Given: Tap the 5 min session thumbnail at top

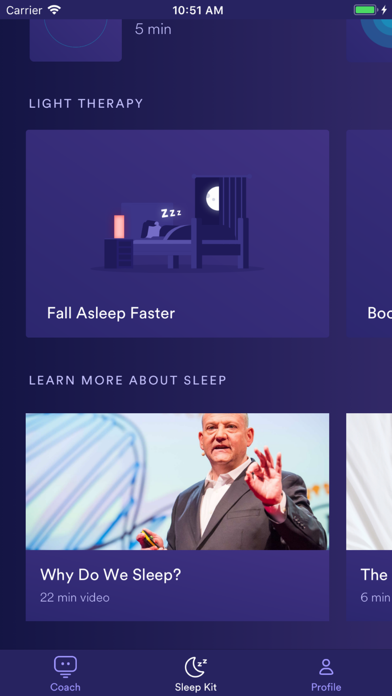Looking at the screenshot, I should tap(75, 40).
